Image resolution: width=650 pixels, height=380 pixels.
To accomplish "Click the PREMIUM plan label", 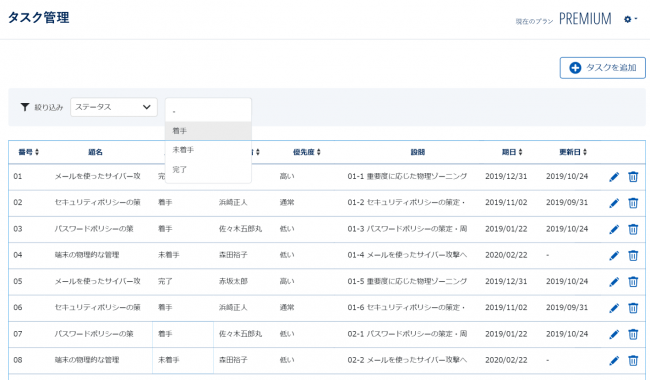I will pyautogui.click(x=585, y=19).
